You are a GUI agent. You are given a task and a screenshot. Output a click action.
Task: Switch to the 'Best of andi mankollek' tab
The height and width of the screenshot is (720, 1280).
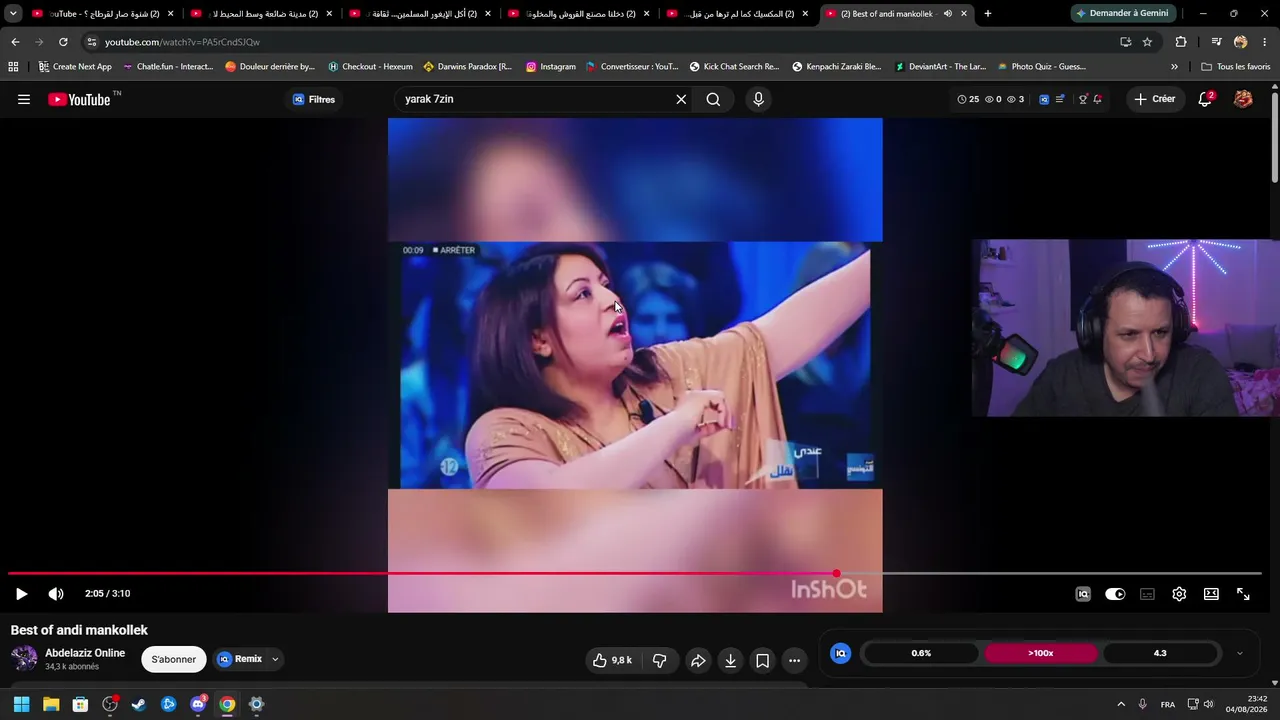tap(885, 14)
